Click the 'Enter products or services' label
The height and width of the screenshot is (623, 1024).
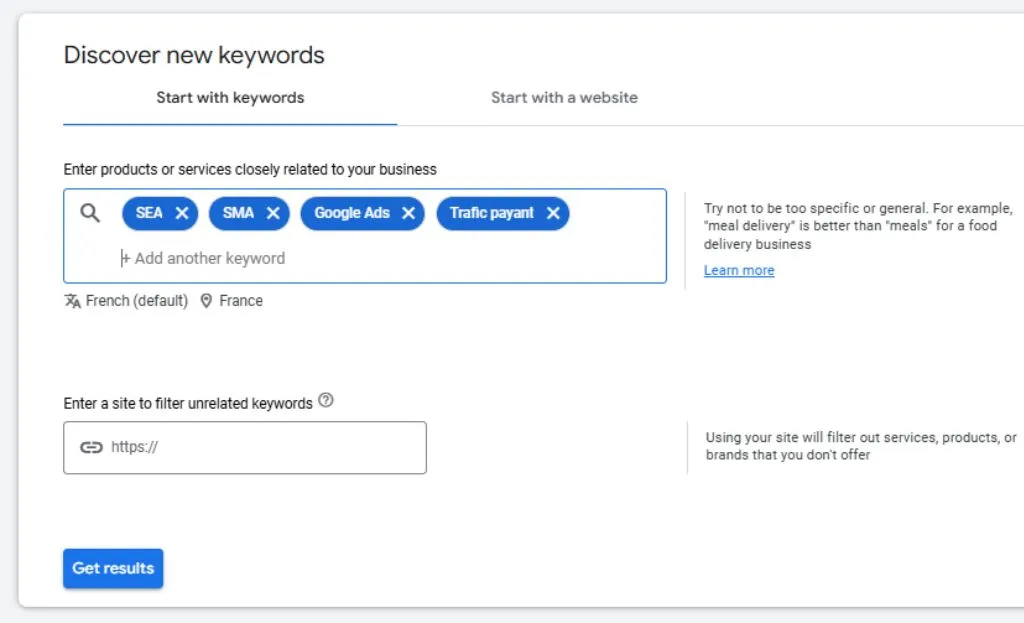(250, 170)
